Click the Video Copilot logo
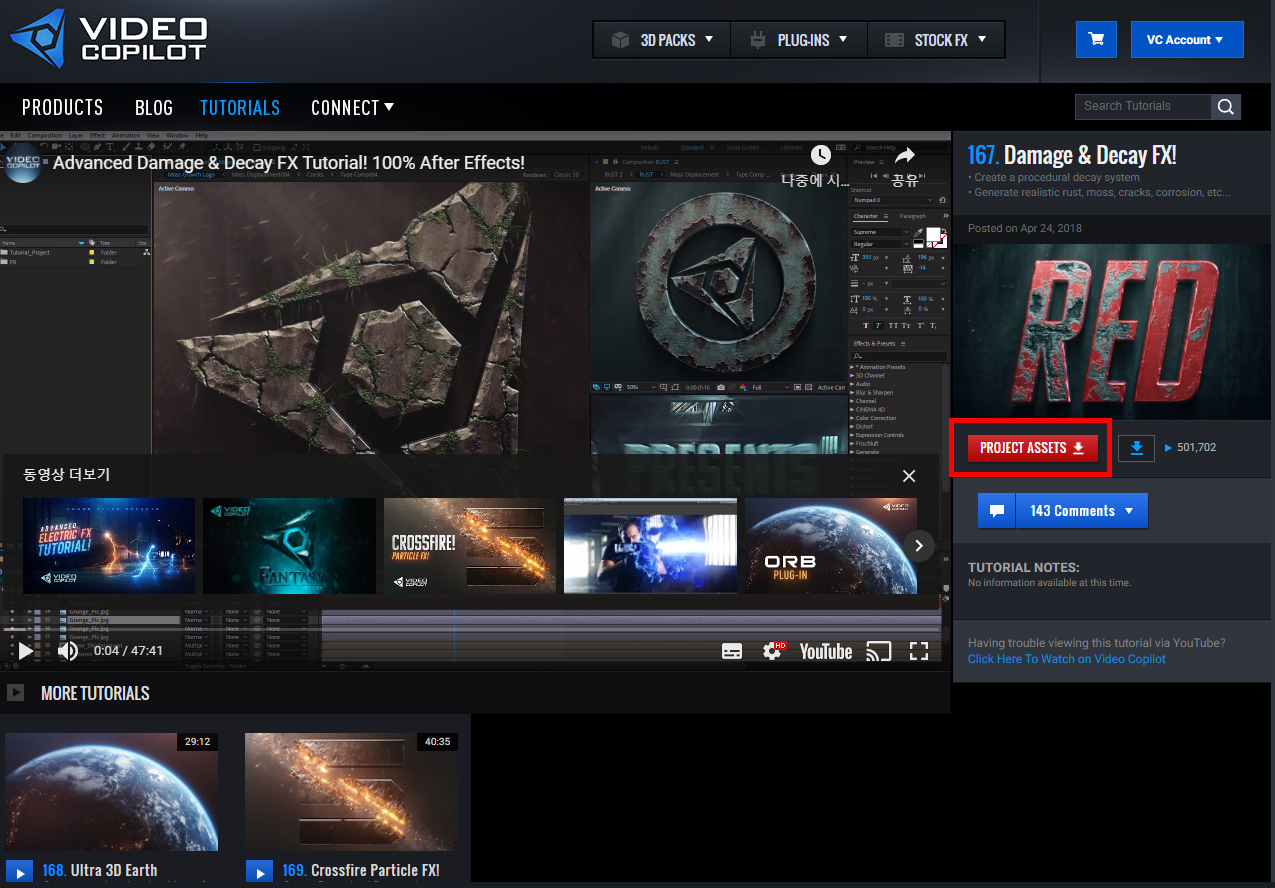This screenshot has height=888, width=1275. [108, 39]
